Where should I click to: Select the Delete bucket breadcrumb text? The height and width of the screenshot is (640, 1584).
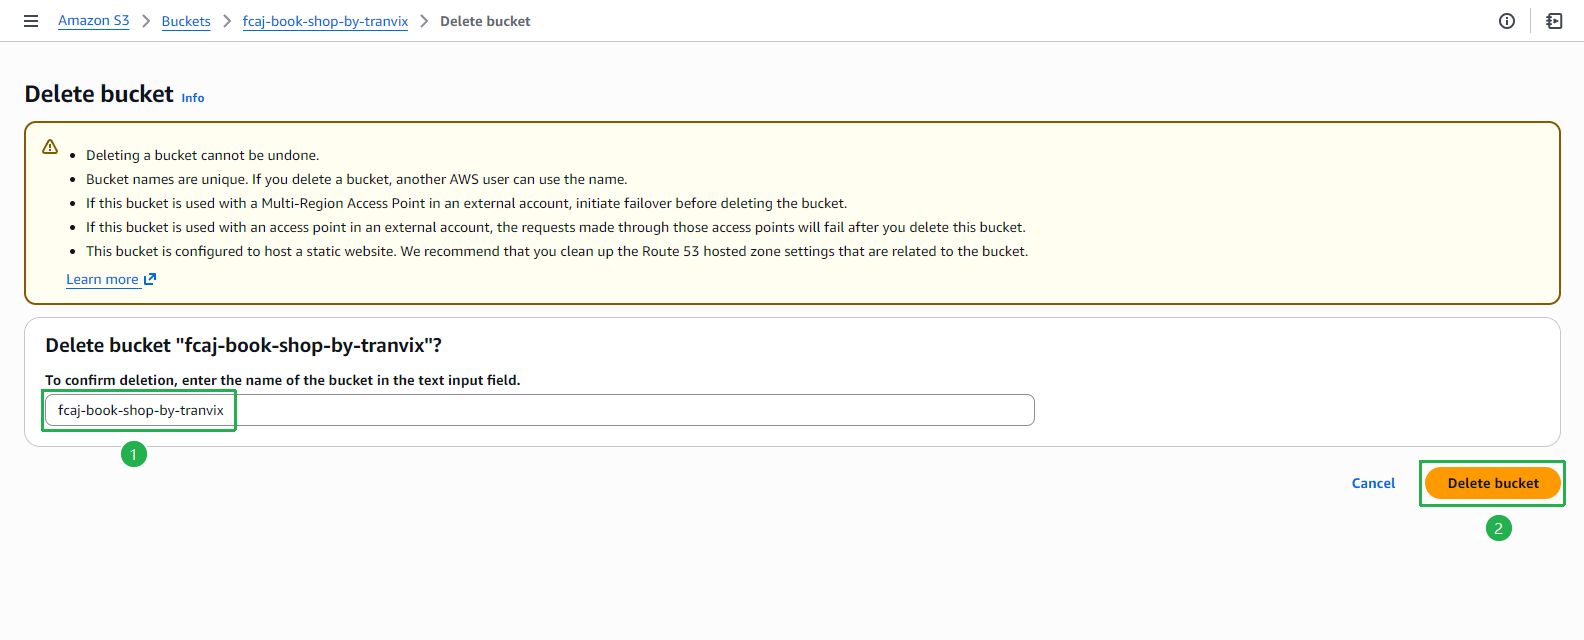click(485, 21)
